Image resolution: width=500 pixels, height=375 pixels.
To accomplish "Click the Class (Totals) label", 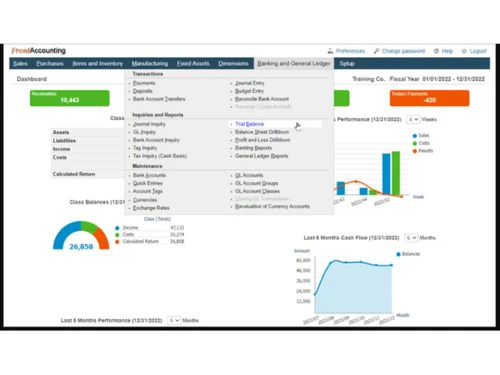I will [157, 219].
